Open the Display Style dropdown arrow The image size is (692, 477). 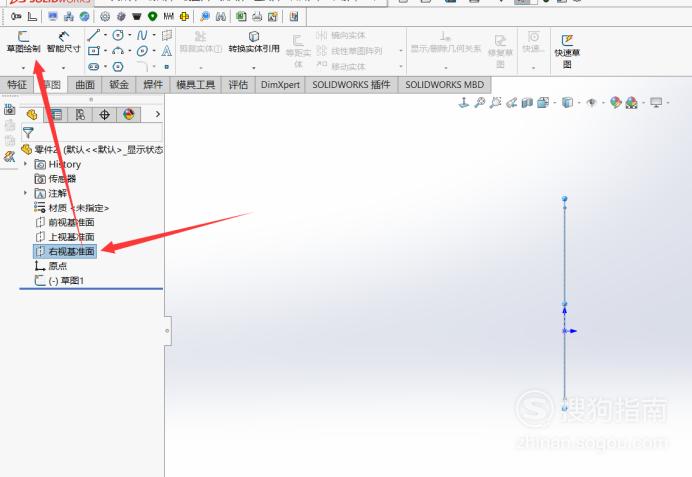(579, 103)
